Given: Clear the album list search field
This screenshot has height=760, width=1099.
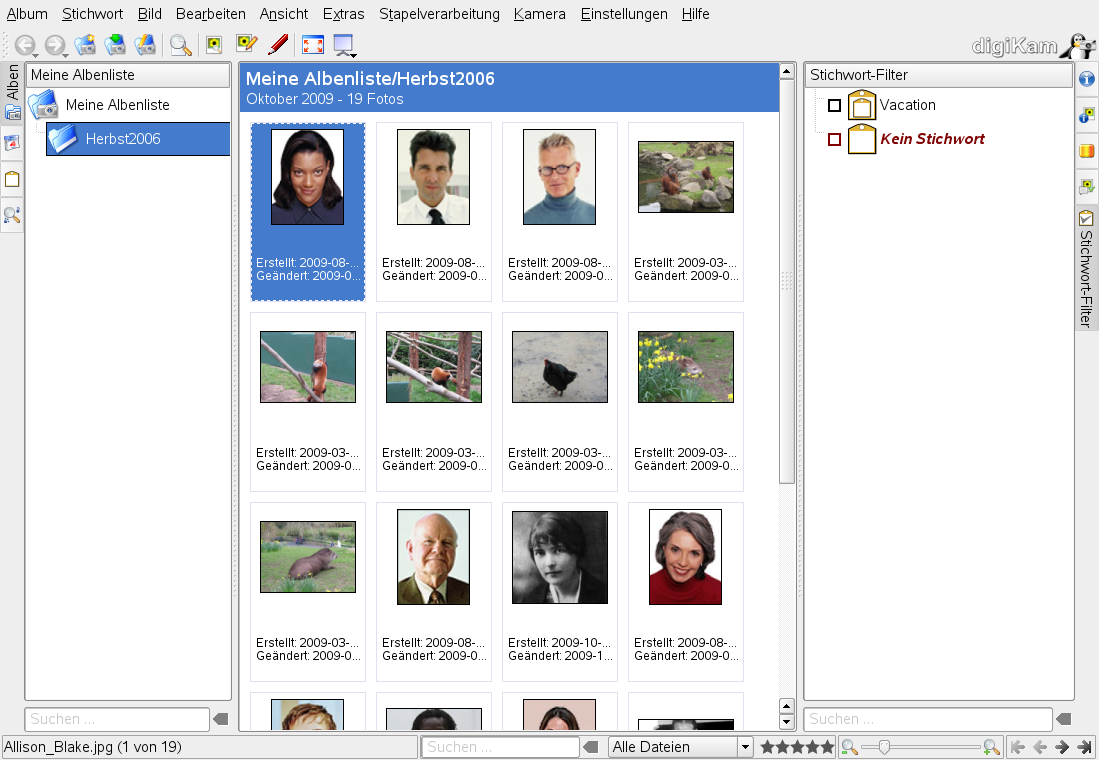Looking at the screenshot, I should click(221, 719).
